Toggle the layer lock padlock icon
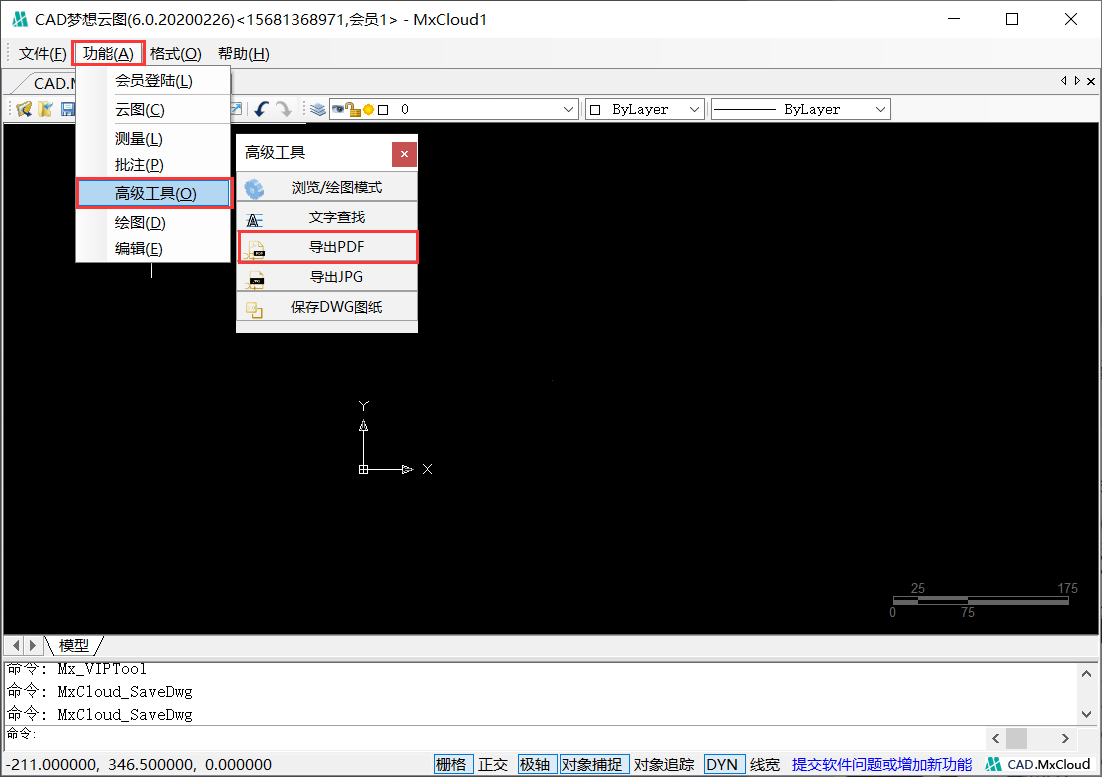Screen dimensions: 1102x777 [354, 110]
